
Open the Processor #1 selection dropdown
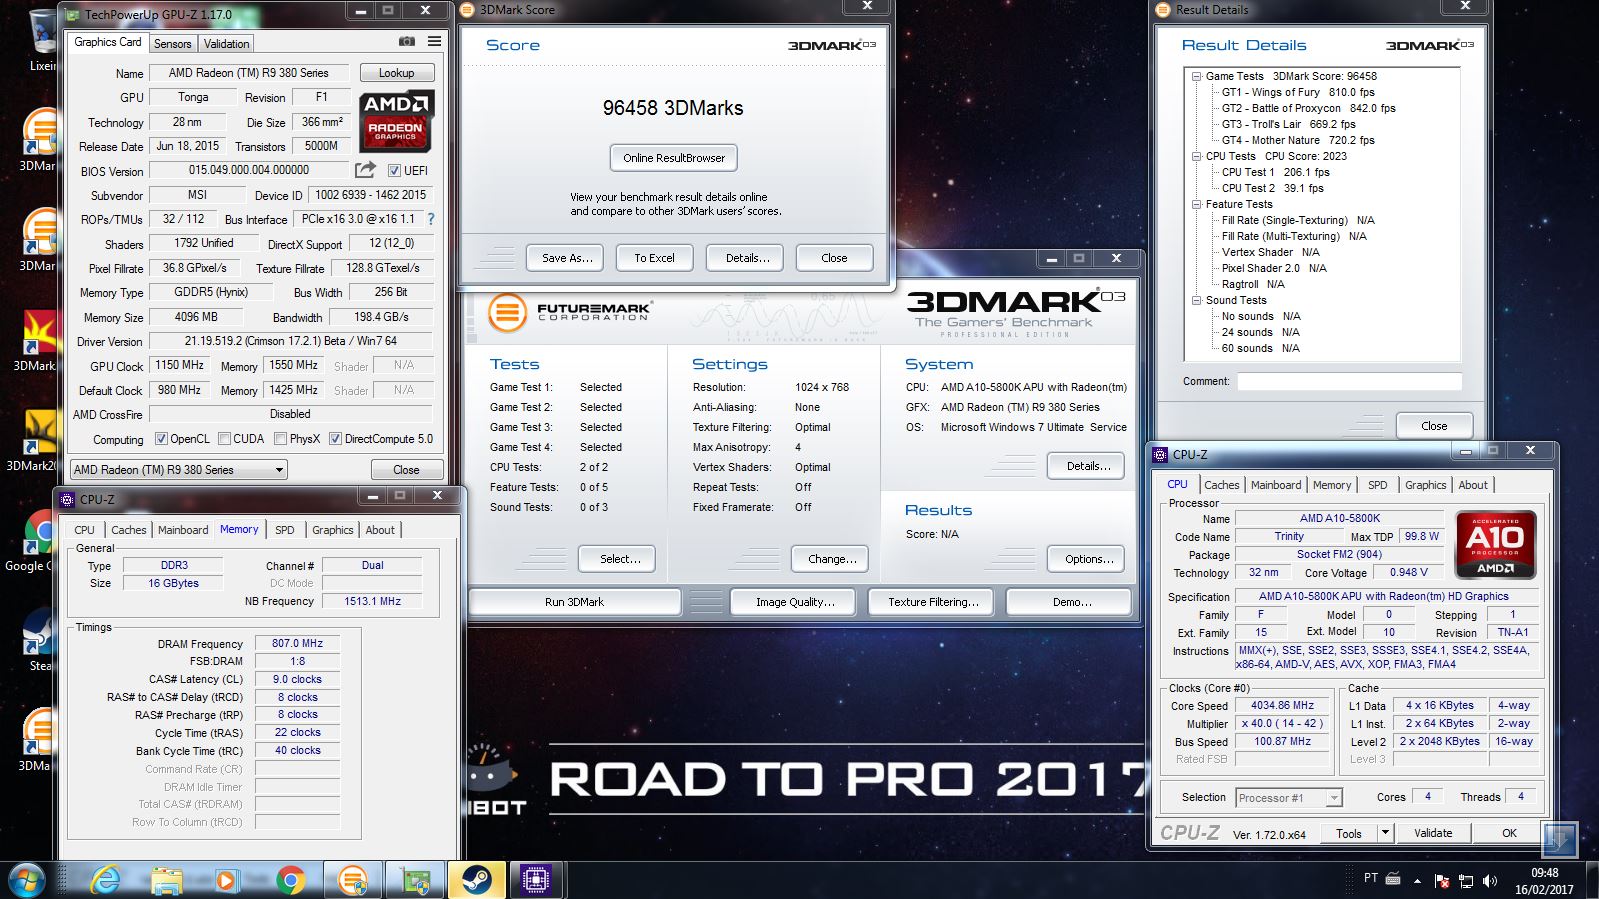pyautogui.click(x=1288, y=797)
